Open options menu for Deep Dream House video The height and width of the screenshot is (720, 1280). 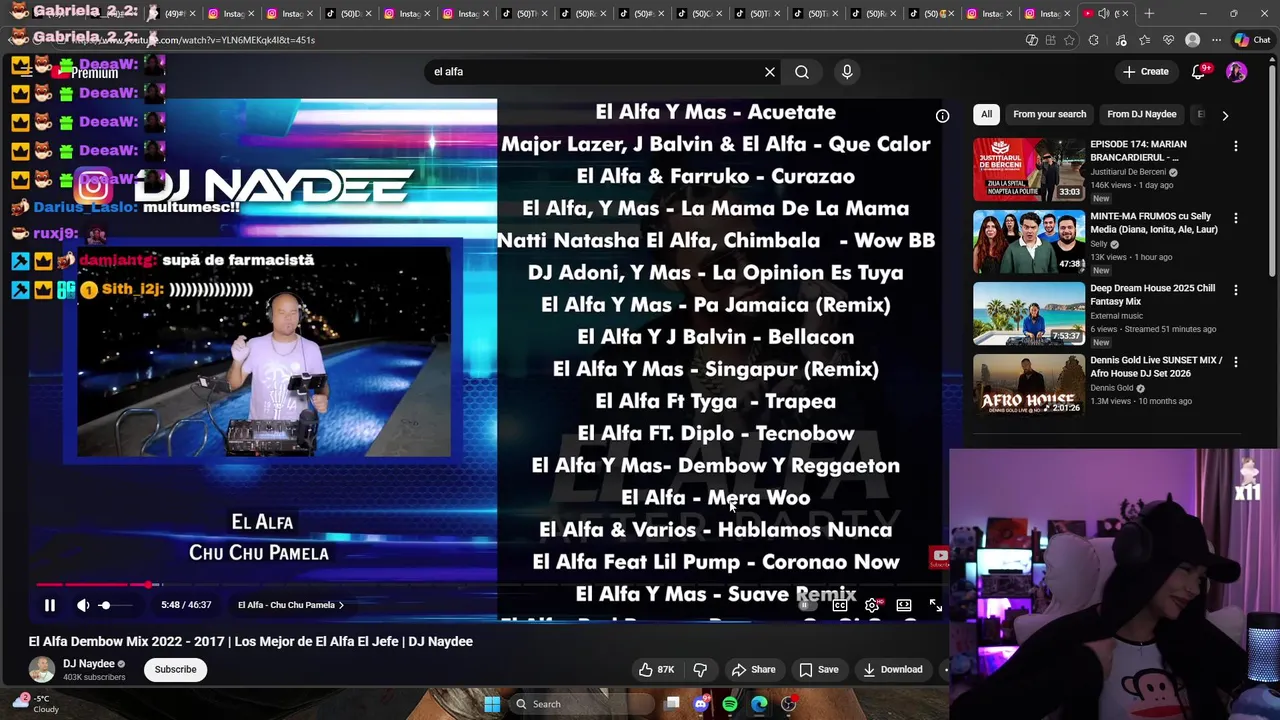tap(1236, 290)
